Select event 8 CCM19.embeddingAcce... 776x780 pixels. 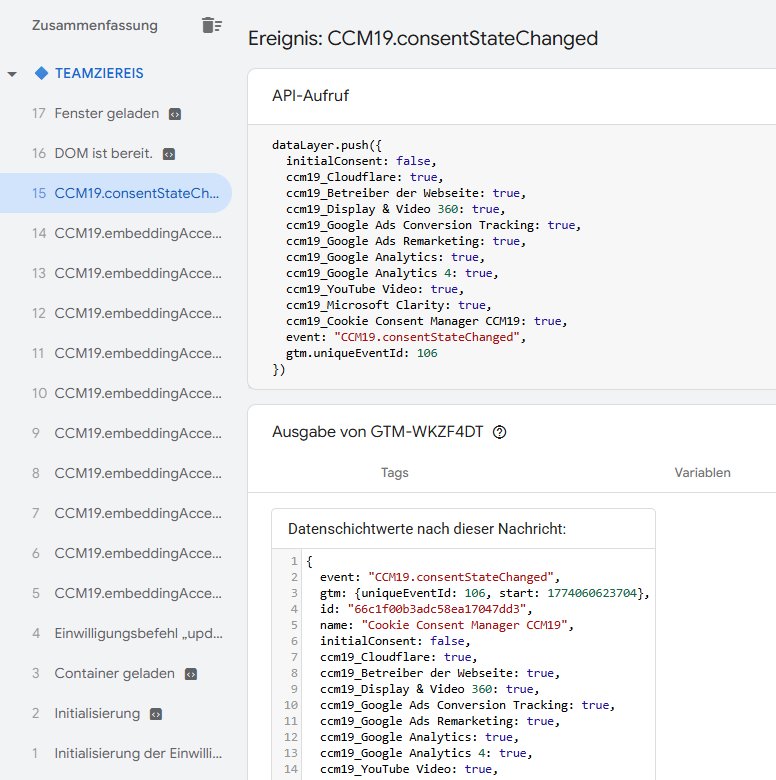tap(116, 473)
